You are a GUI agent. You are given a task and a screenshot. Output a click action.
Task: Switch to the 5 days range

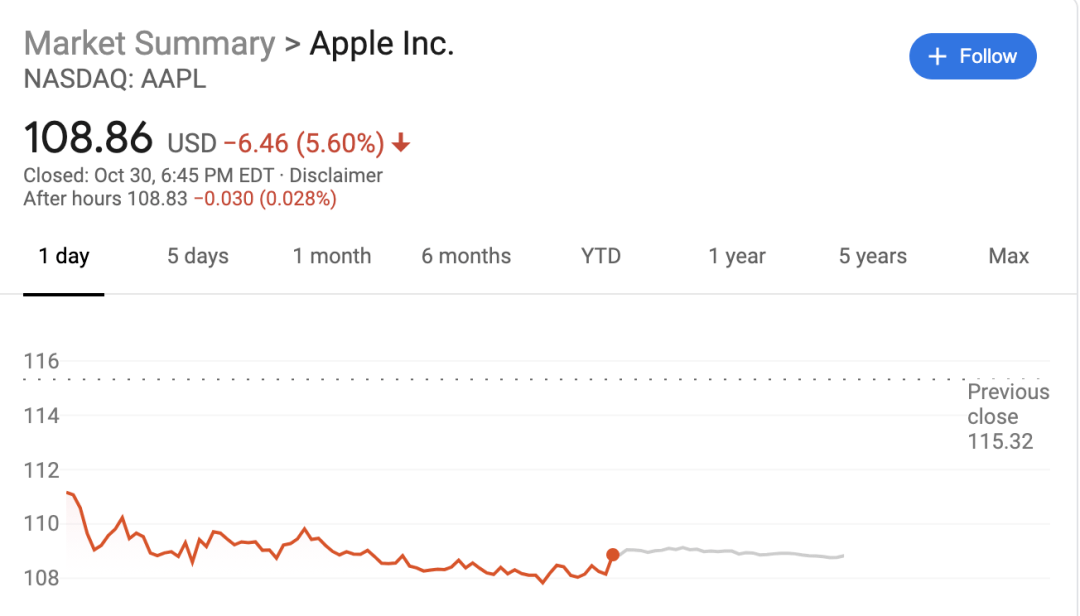coord(198,256)
